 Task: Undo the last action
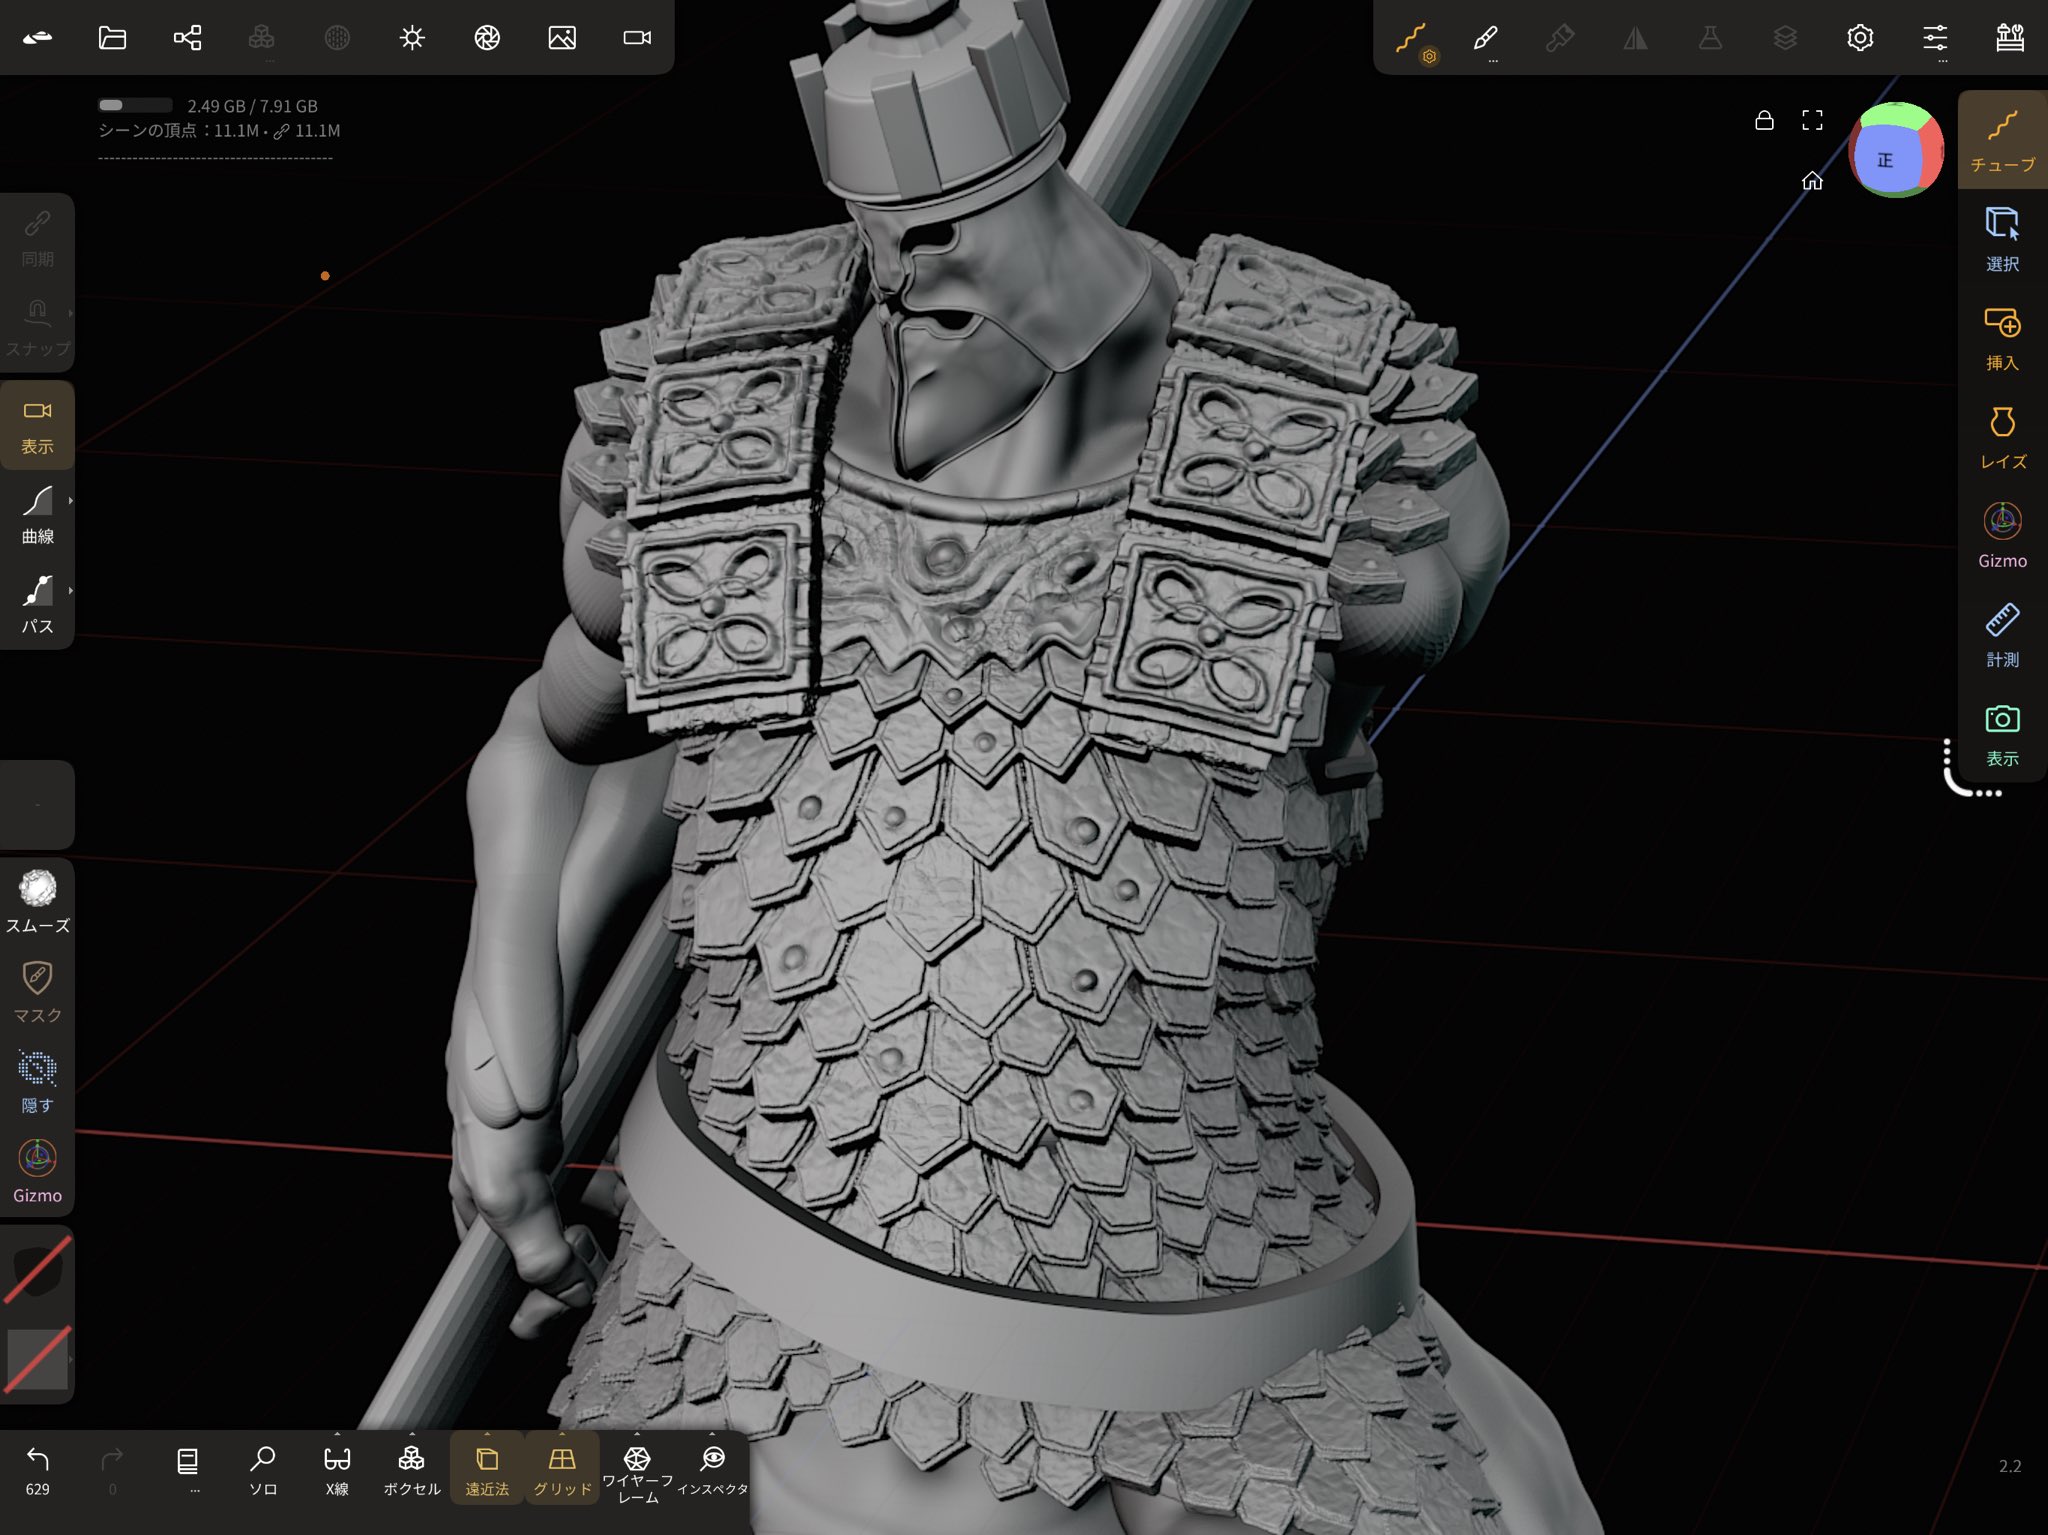37,1470
